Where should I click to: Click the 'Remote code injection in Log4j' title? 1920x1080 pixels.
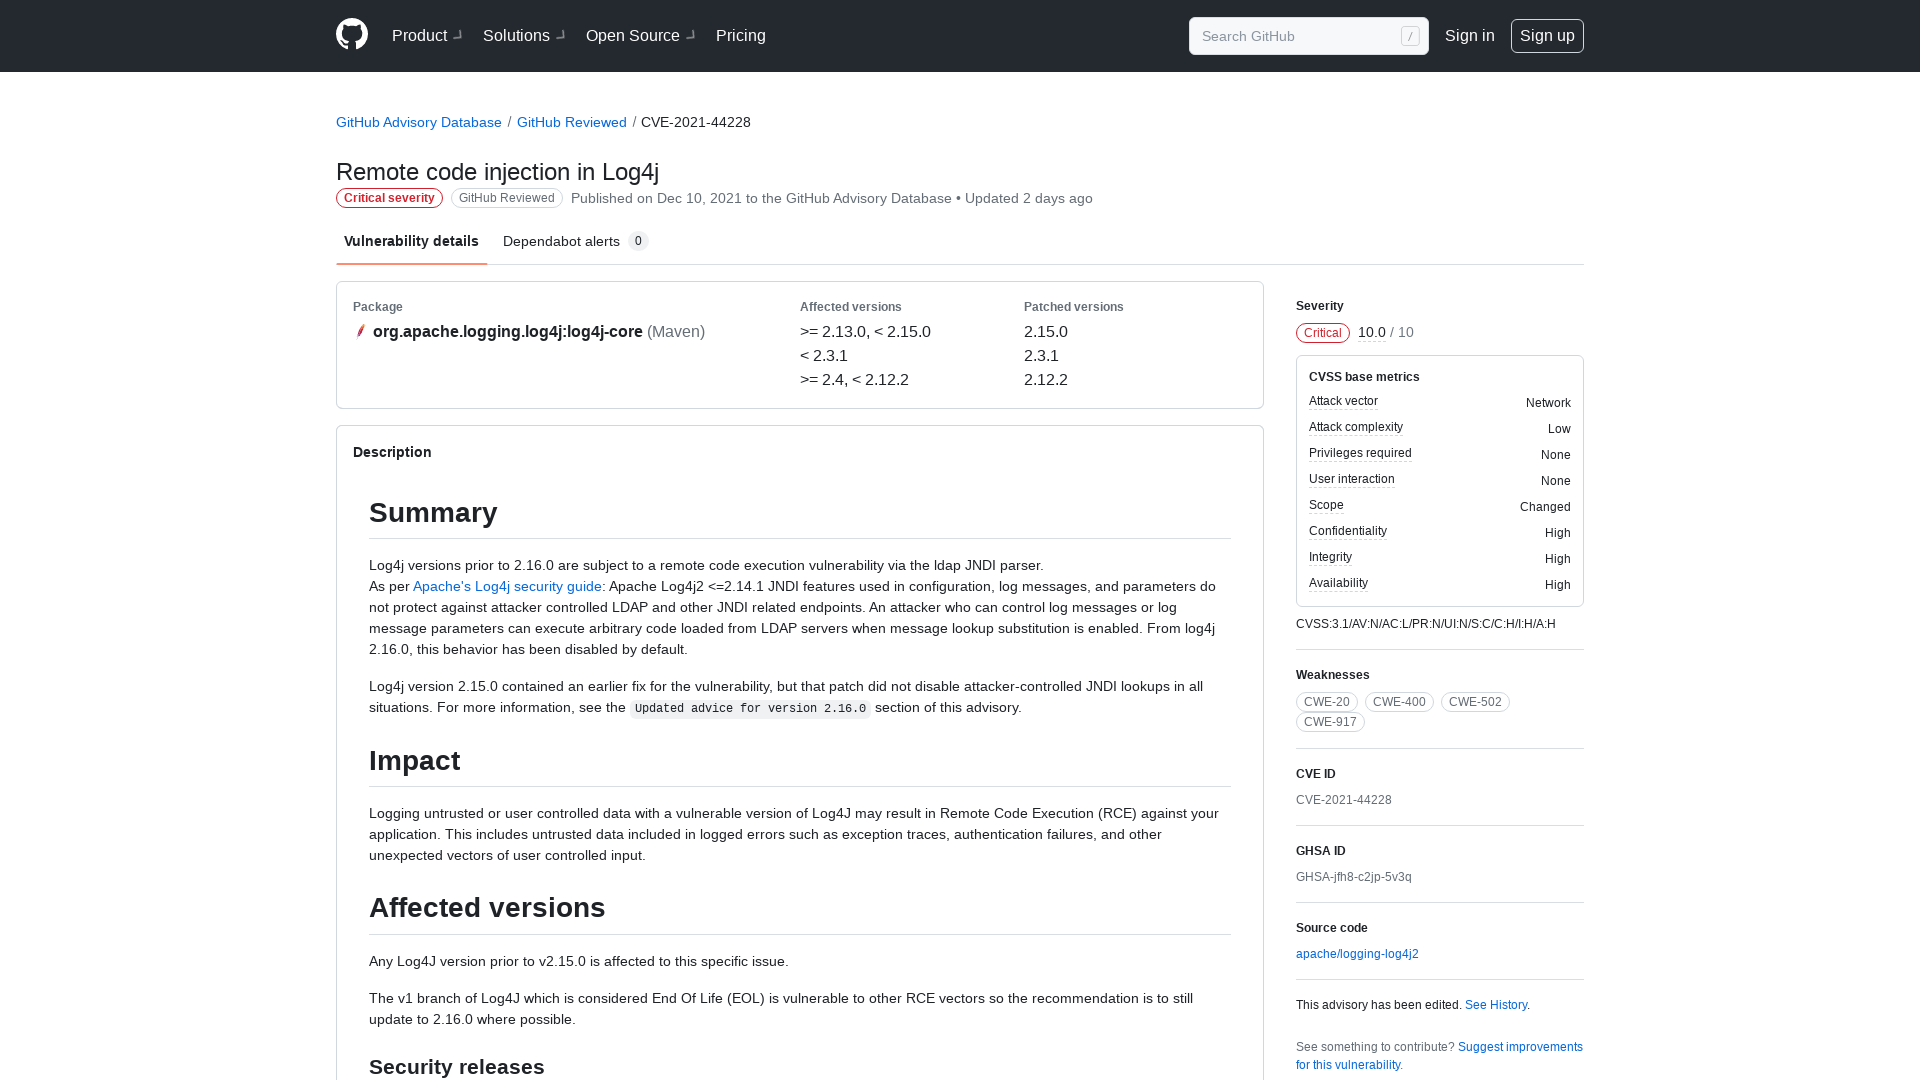coord(497,171)
